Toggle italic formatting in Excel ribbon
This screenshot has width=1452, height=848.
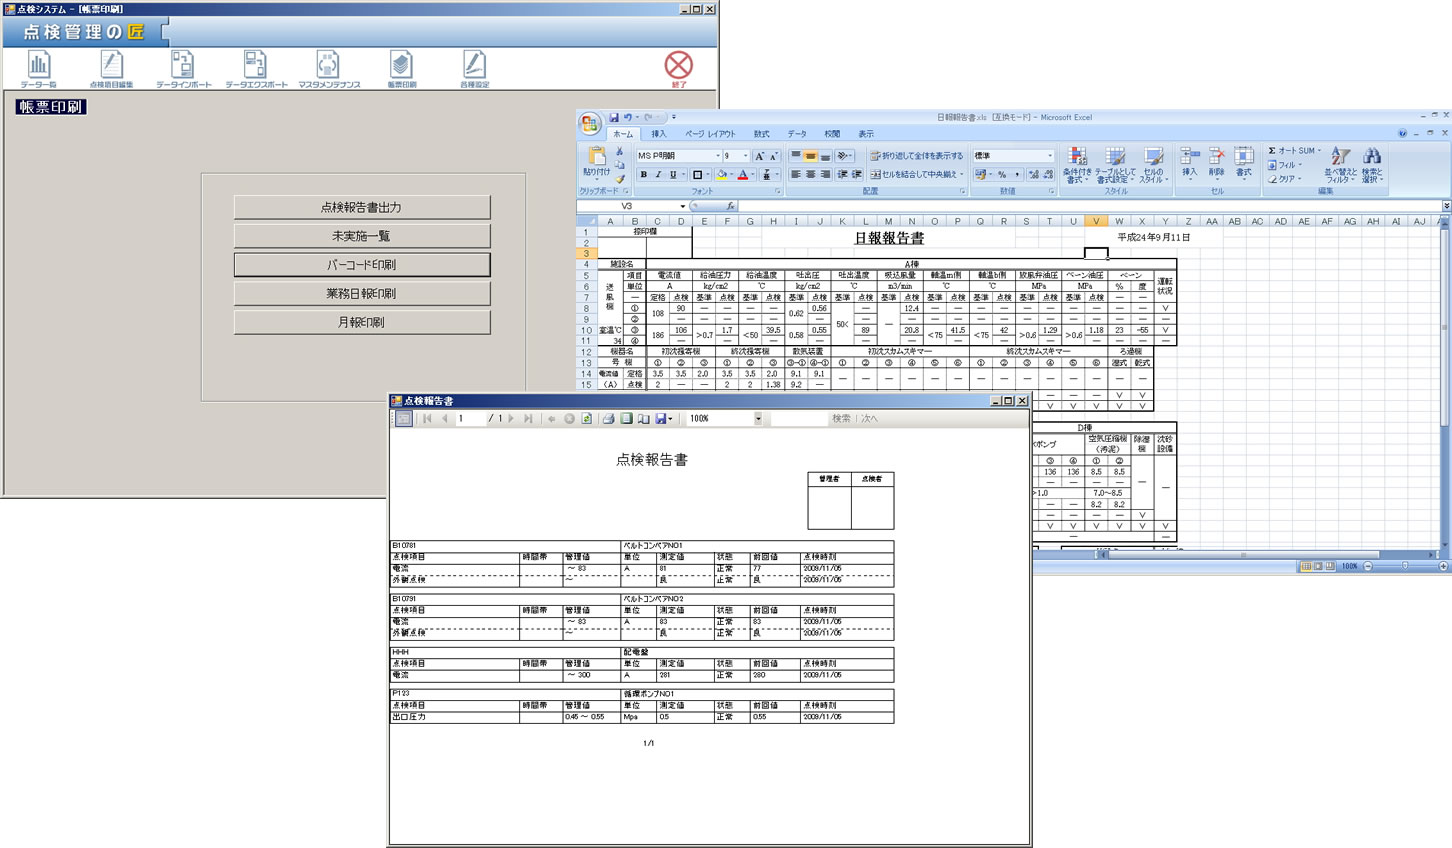point(658,175)
